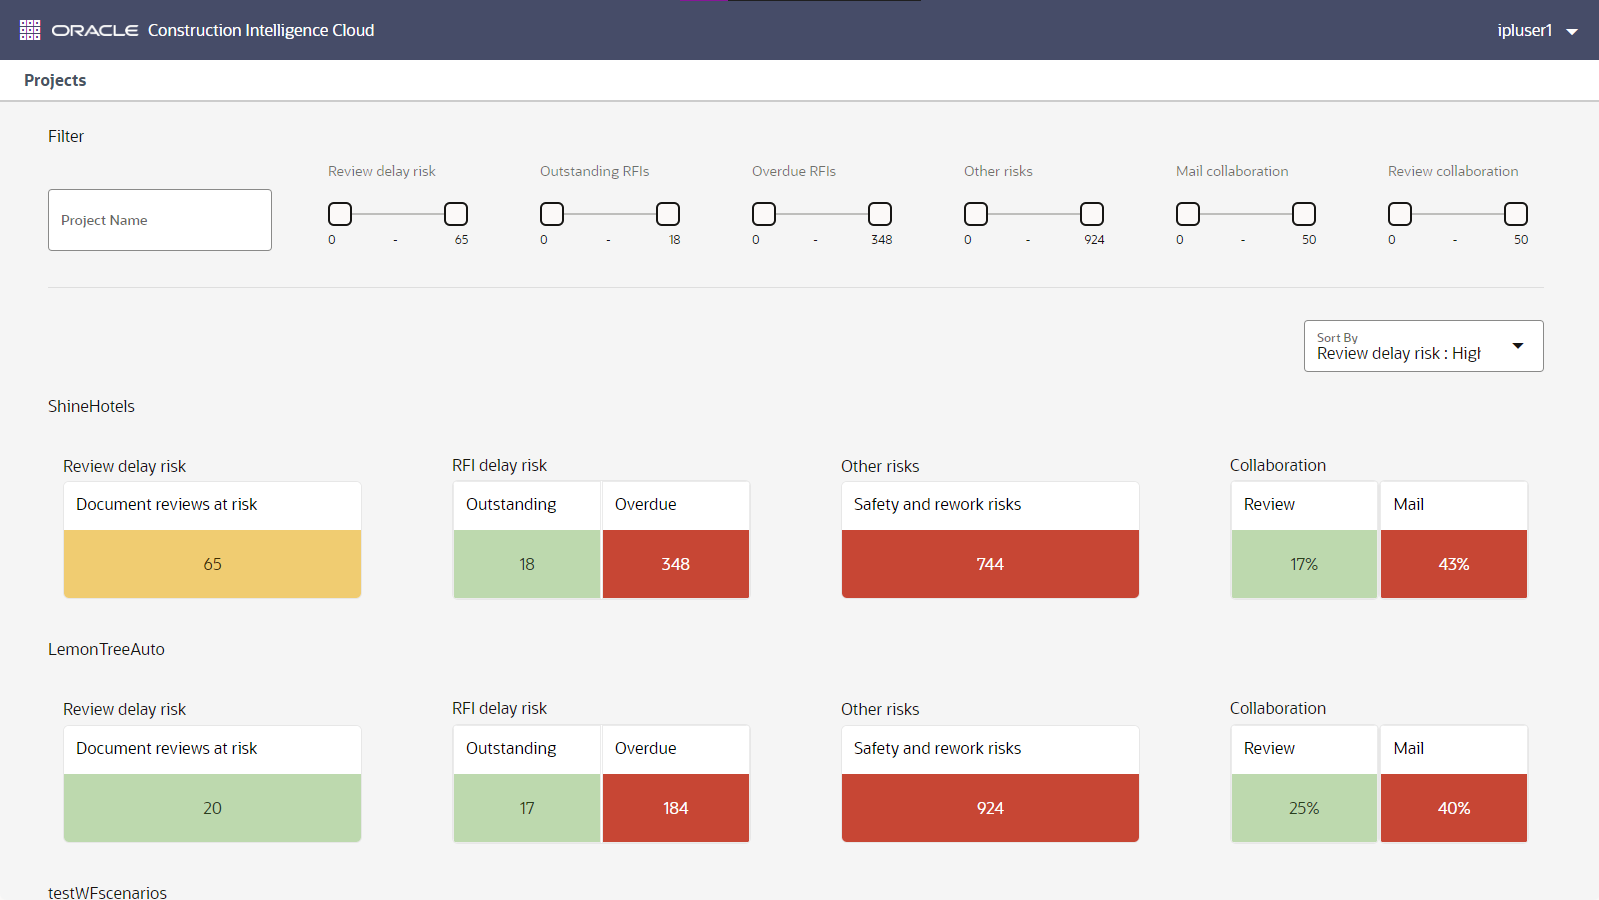Open the ipluser1 user menu arrow

[1572, 32]
